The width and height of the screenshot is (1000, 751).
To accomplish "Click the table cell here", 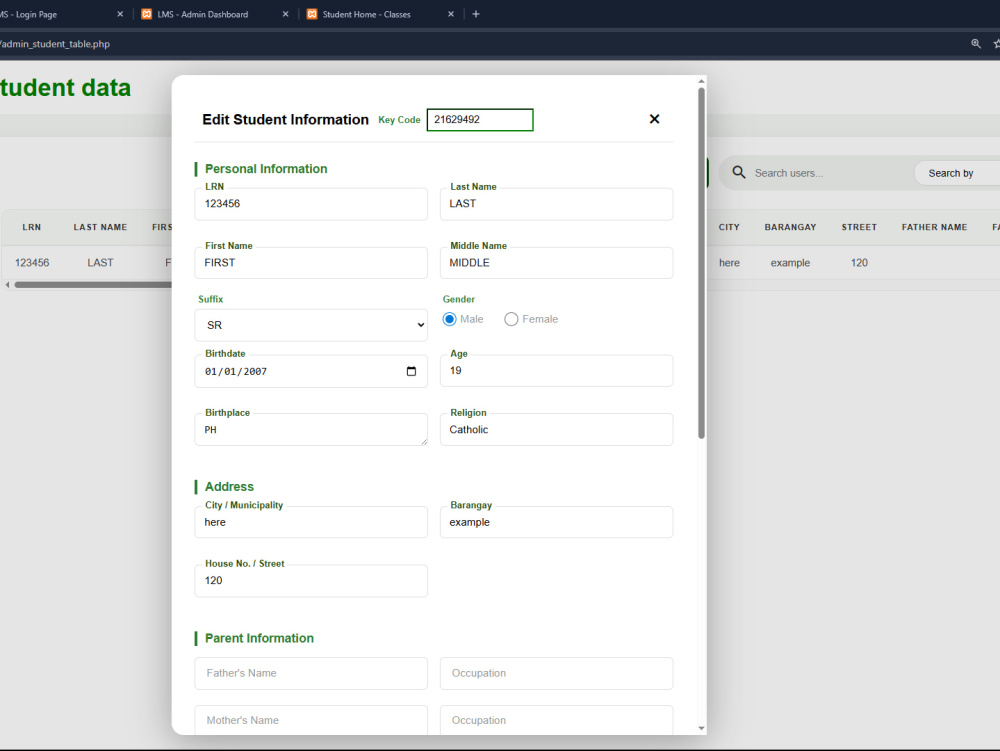I will coord(729,263).
